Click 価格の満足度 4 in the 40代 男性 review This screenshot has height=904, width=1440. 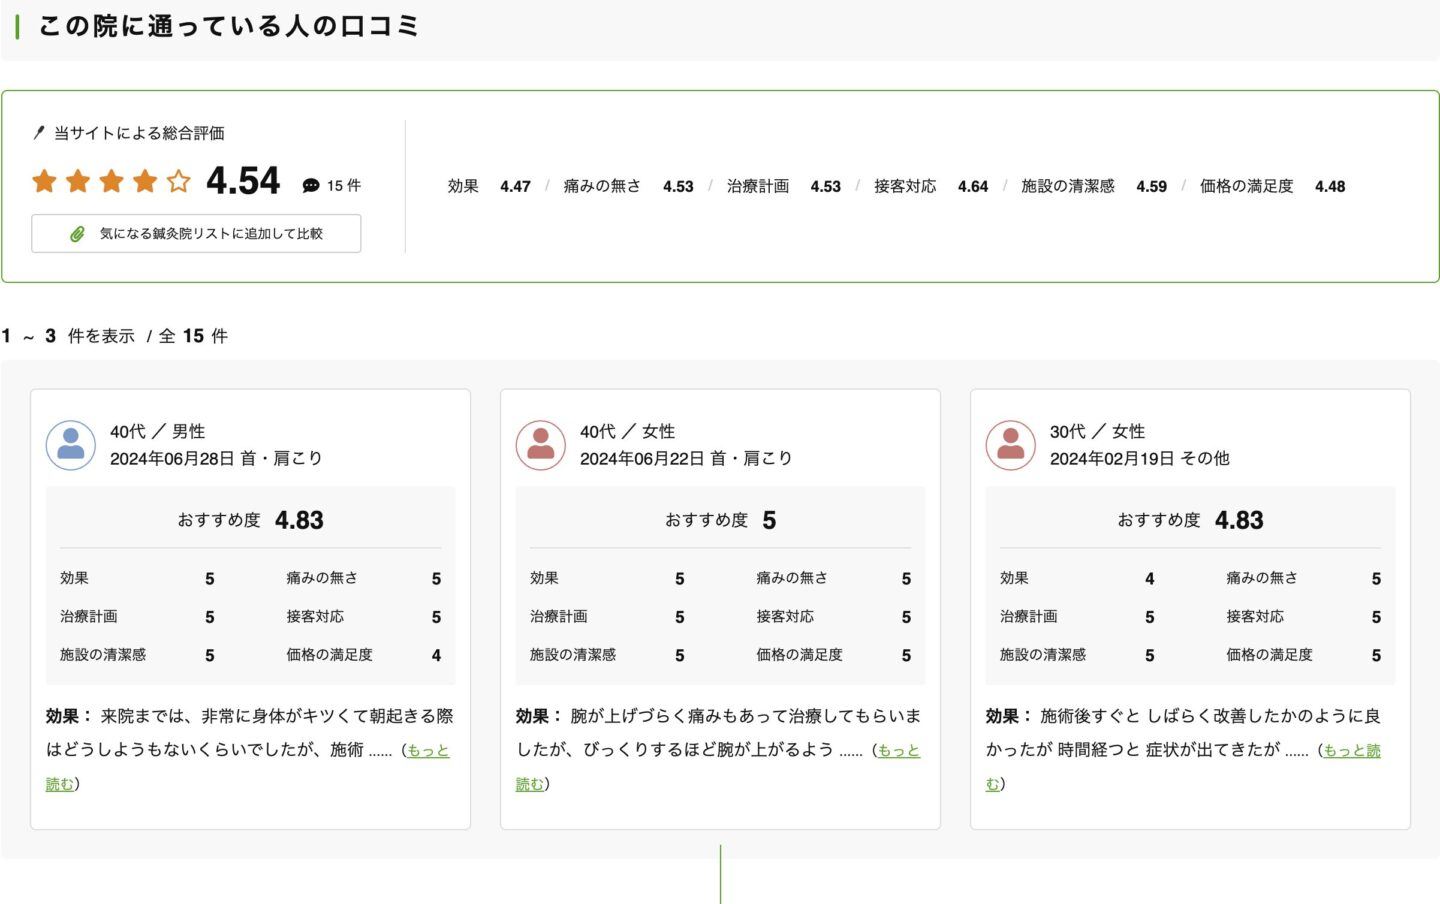click(364, 655)
